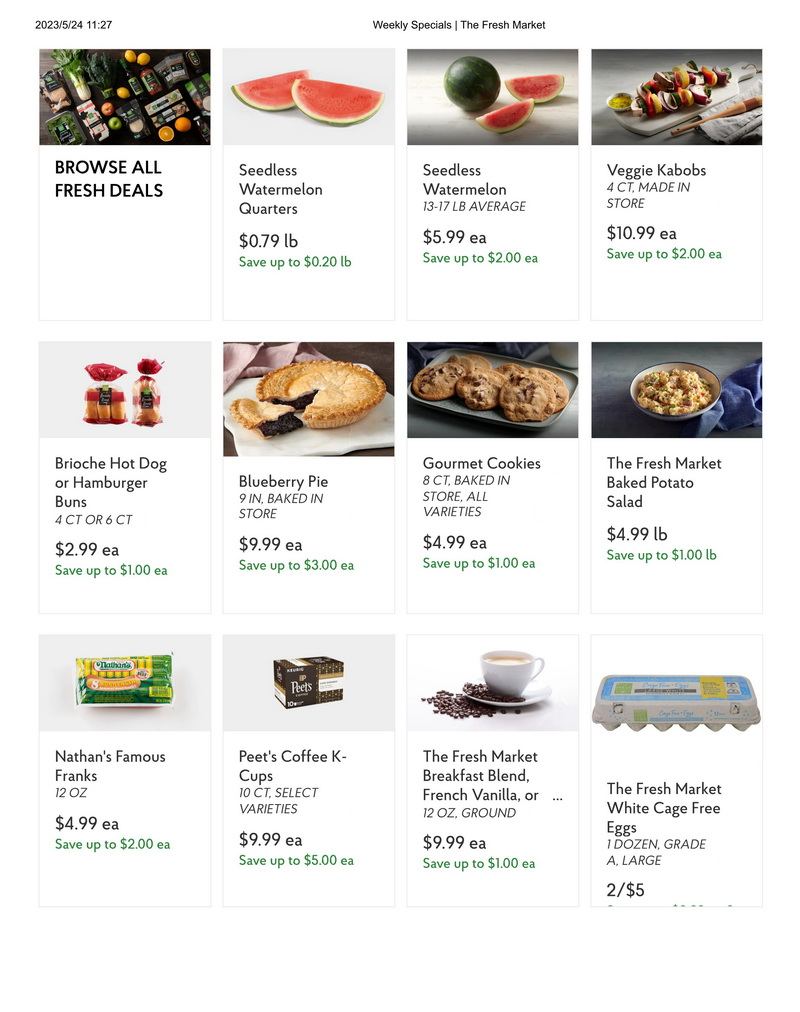The image size is (800, 1012).
Task: Open the Nathan's Famous Franks package image
Action: tap(125, 683)
